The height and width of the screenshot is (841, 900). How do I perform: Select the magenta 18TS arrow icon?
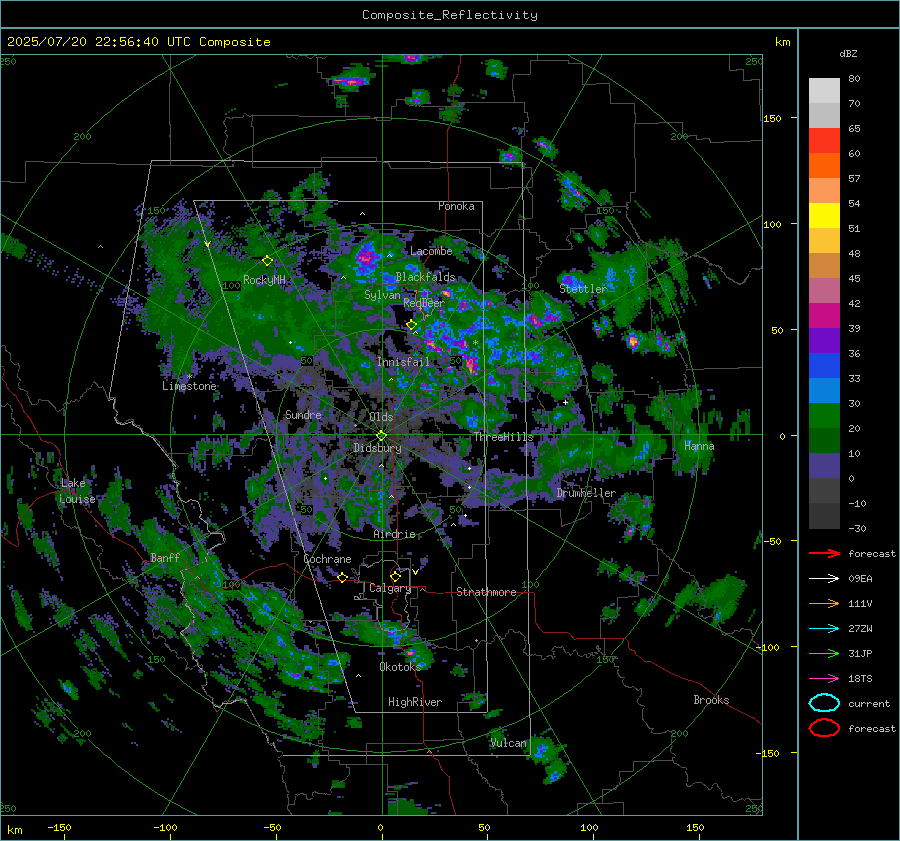click(824, 679)
